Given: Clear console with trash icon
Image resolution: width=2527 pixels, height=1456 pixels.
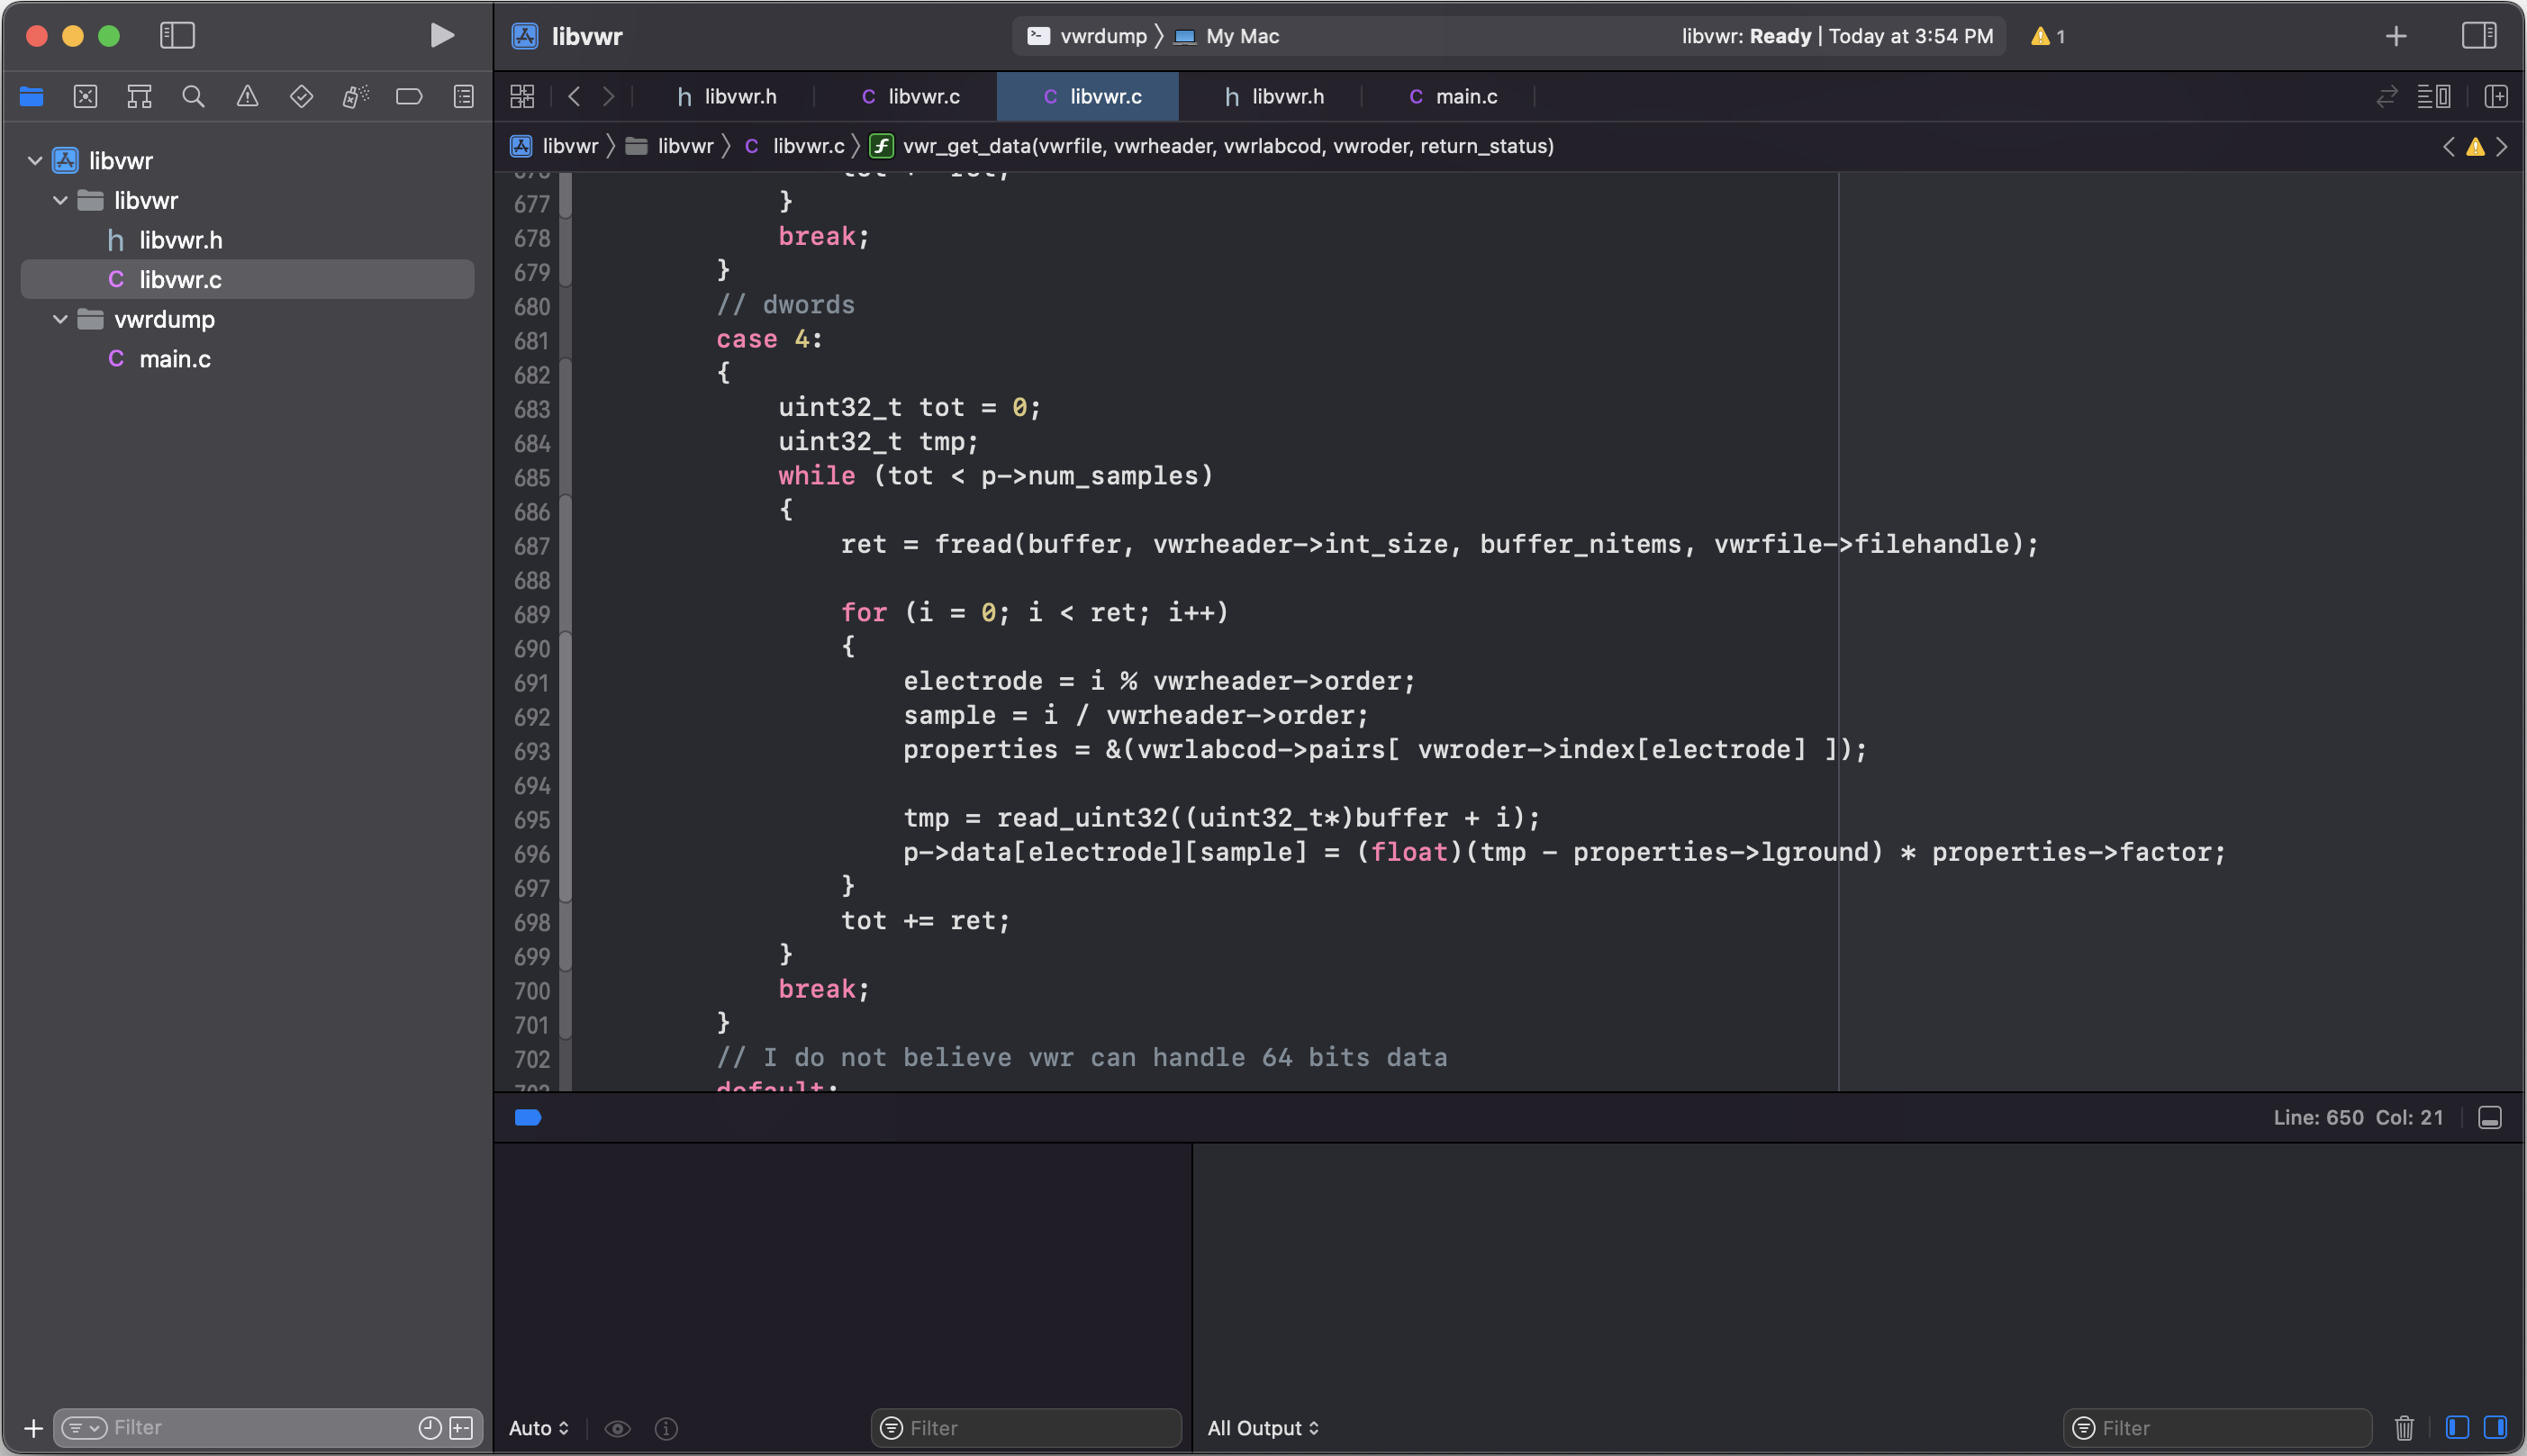Looking at the screenshot, I should pyautogui.click(x=2404, y=1428).
